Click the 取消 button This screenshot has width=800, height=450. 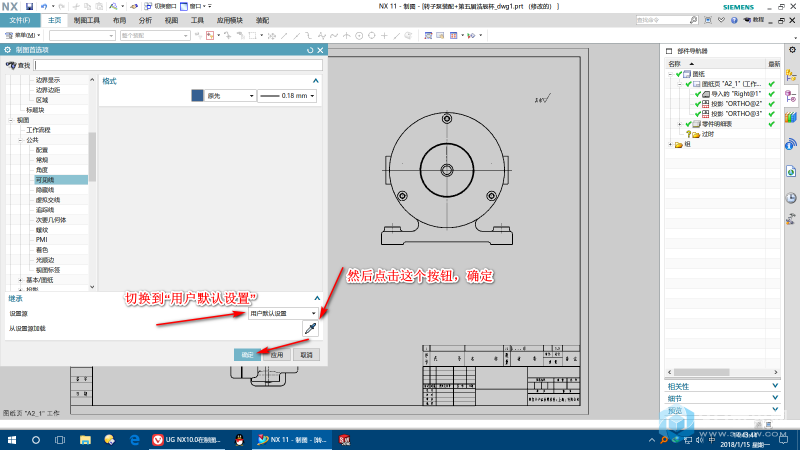click(306, 355)
